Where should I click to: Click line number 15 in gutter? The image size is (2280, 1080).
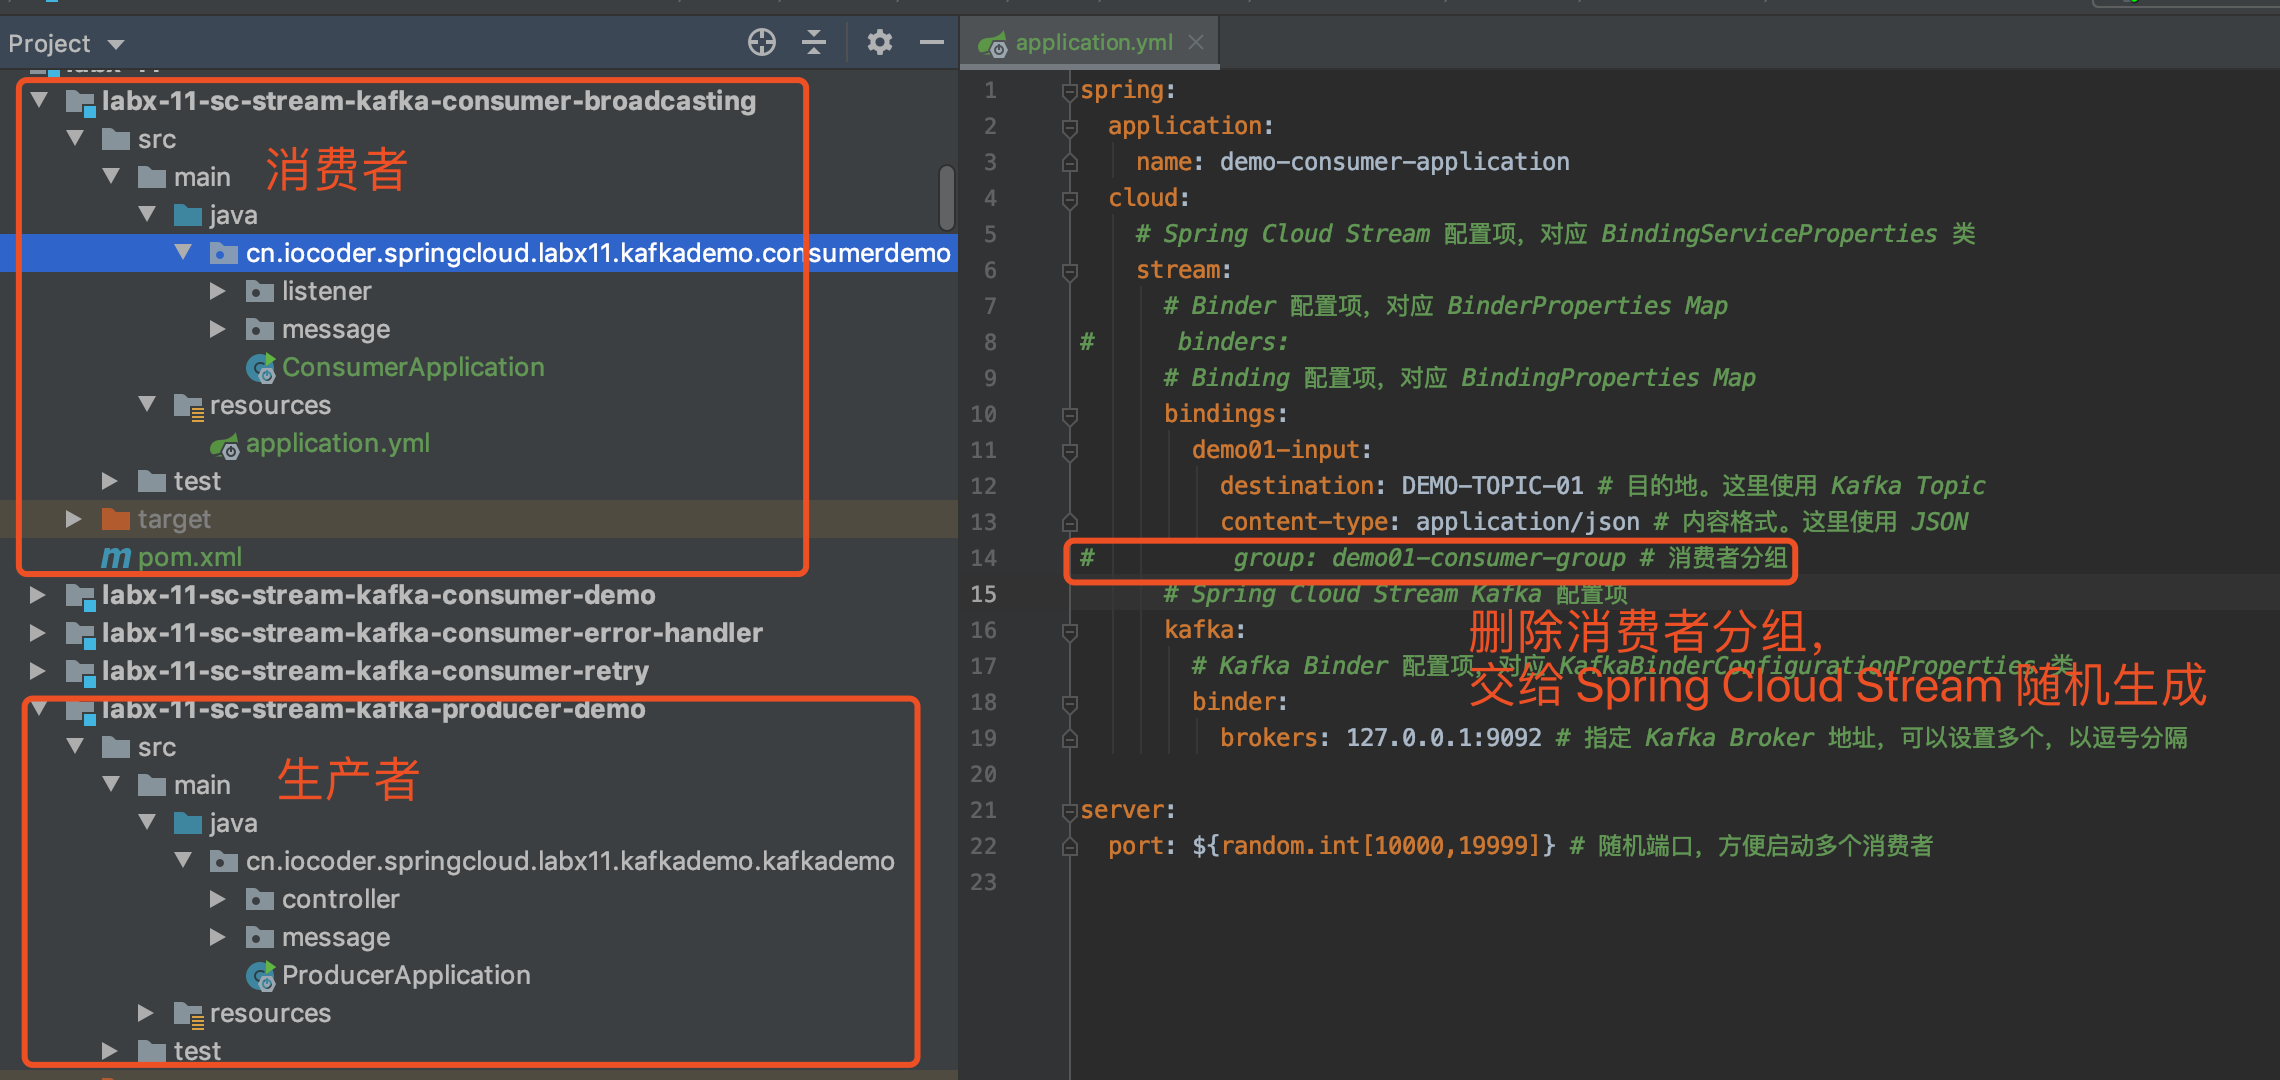coord(983,594)
